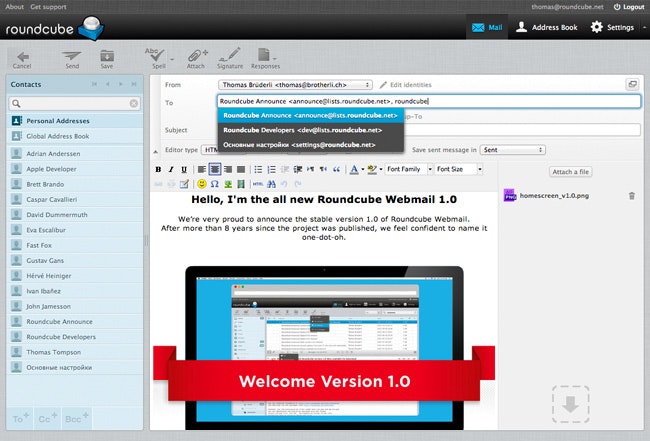Click the contacts search field

[75, 103]
